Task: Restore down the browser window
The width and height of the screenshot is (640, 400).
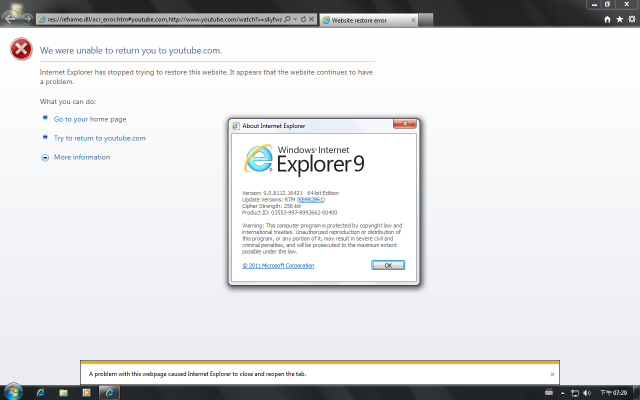Action: click(607, 4)
